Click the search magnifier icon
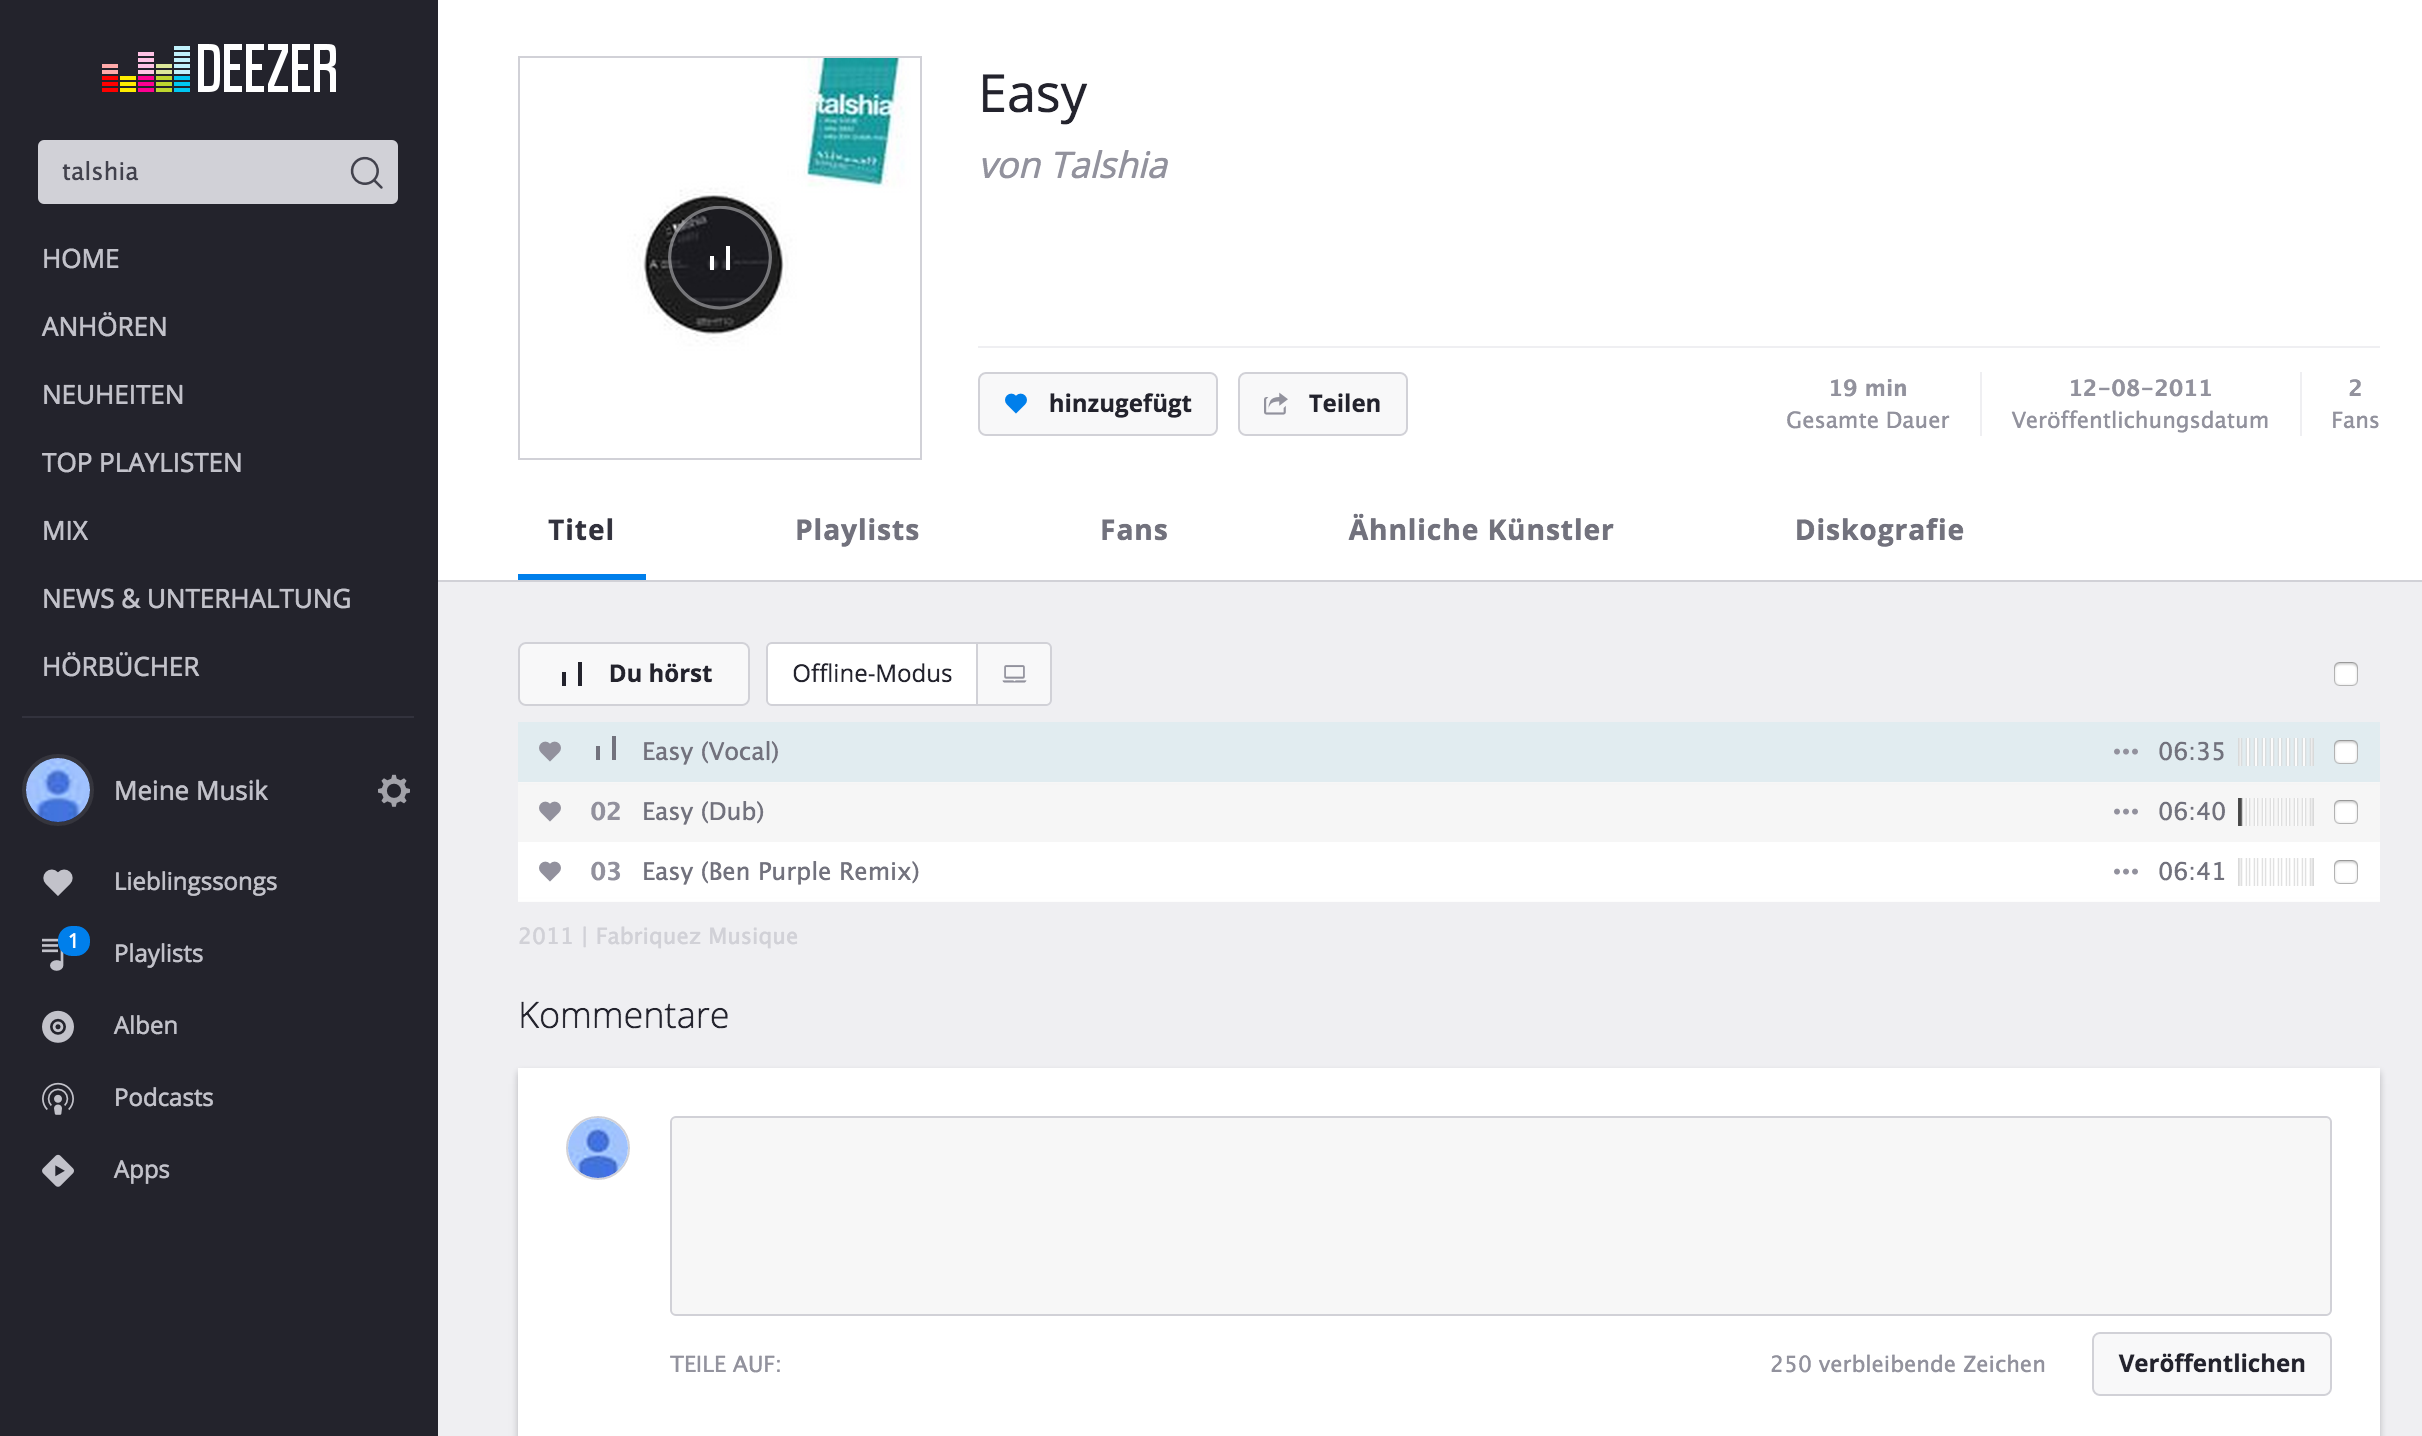The image size is (2422, 1436). tap(366, 172)
